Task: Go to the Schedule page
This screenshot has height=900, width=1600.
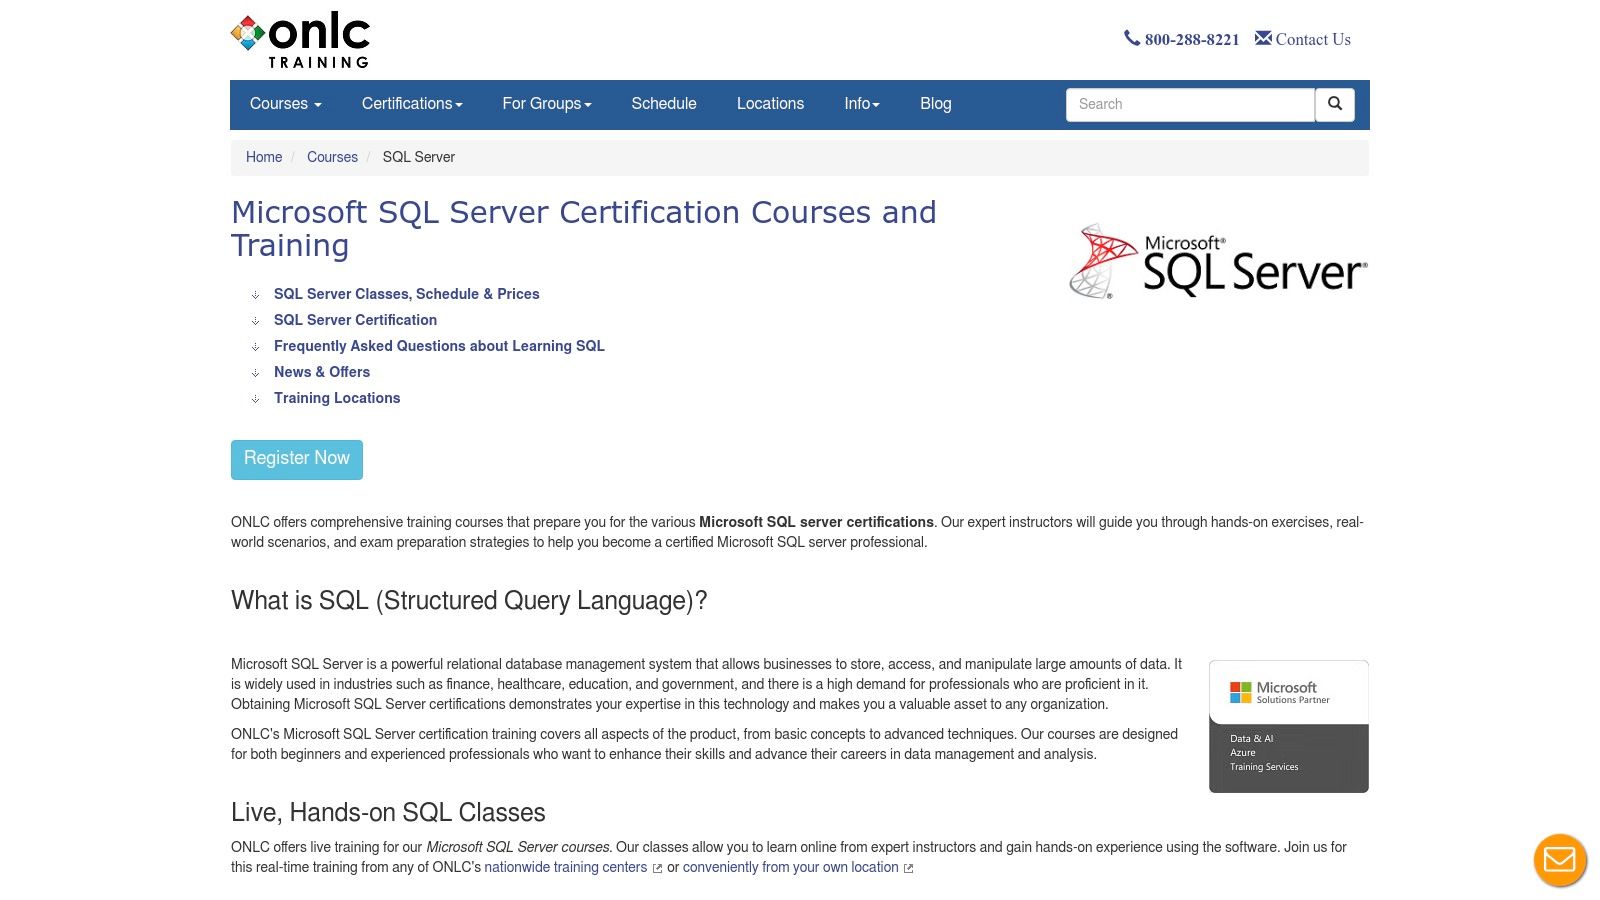Action: 664,104
